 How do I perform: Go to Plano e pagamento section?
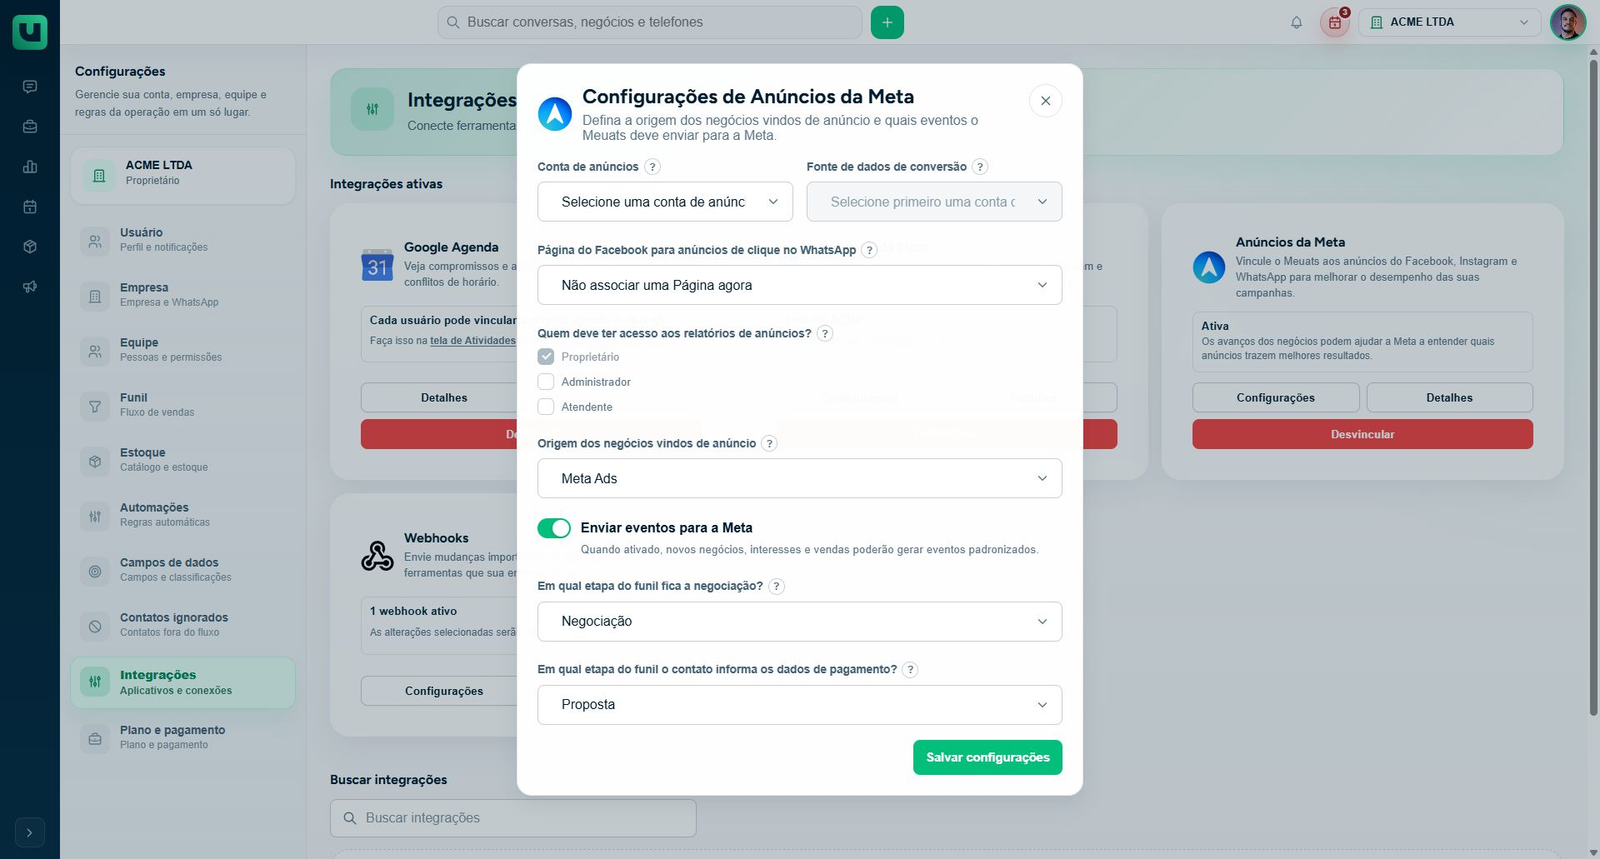[x=183, y=738]
